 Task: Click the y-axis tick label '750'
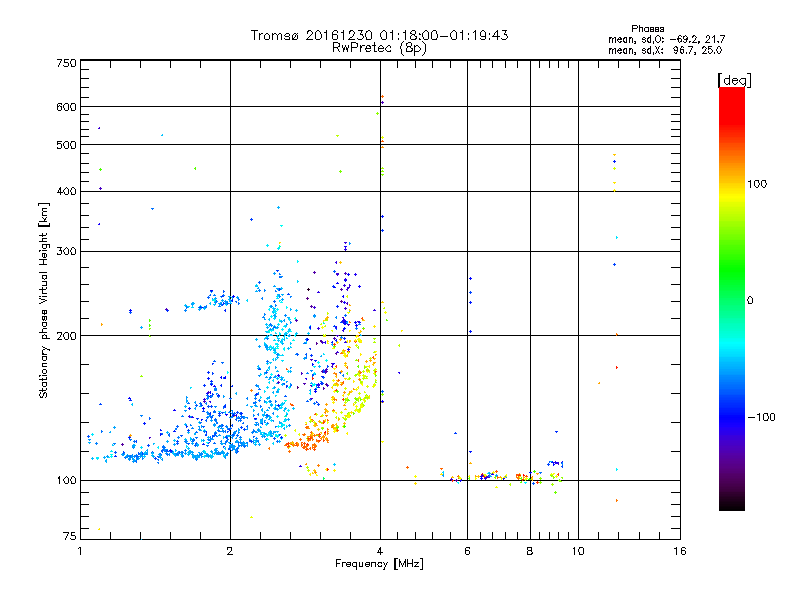pos(66,63)
